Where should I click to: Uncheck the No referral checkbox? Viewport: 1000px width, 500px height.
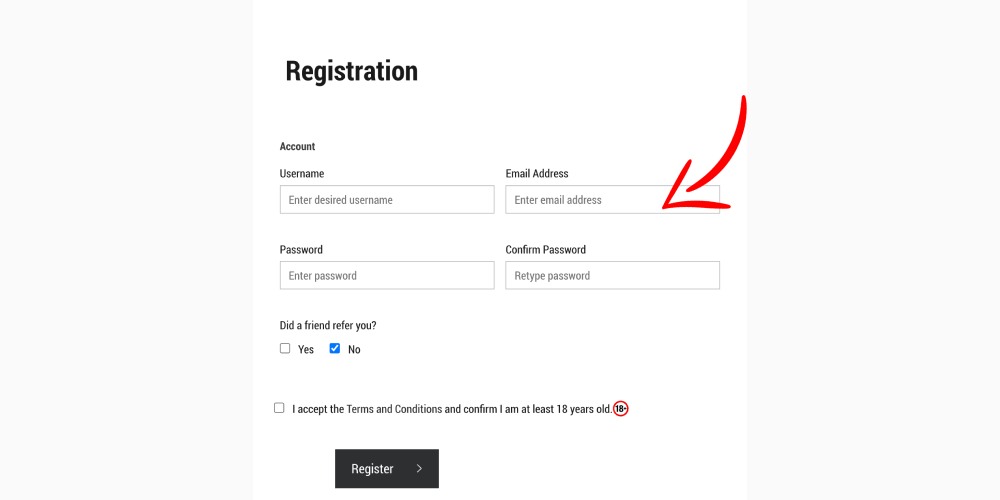(335, 348)
